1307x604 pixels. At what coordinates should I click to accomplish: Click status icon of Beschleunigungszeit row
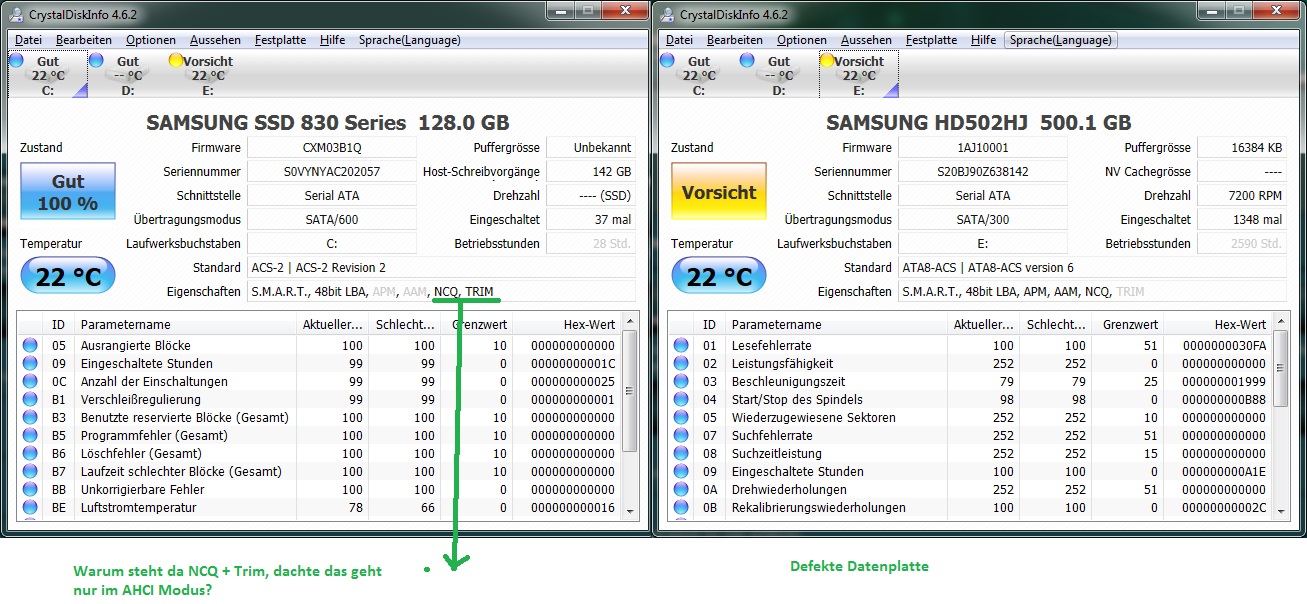(681, 381)
